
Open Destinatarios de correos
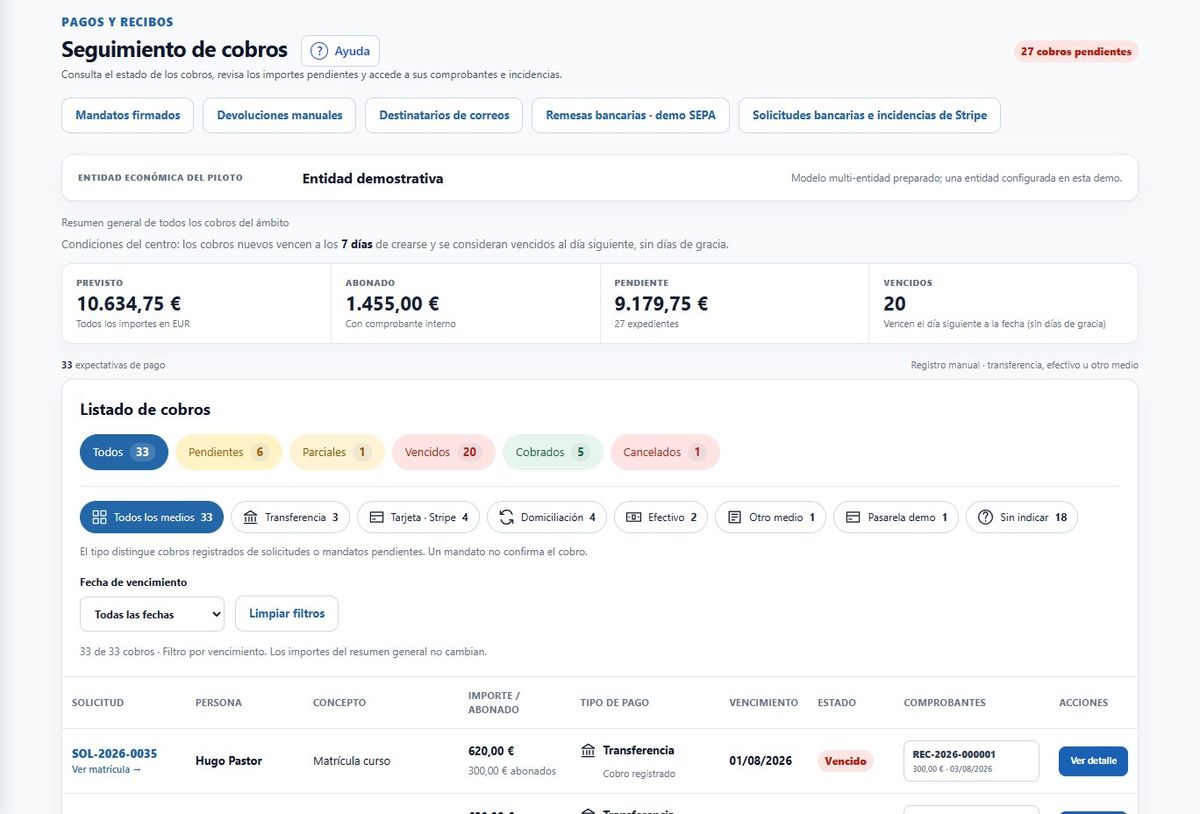(x=444, y=115)
